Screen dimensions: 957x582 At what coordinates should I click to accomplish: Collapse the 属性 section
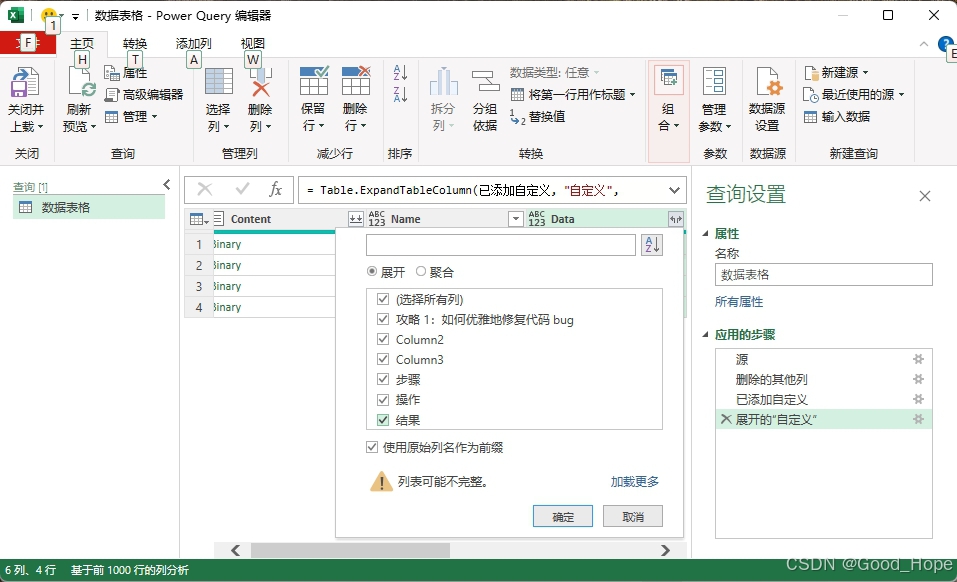pos(706,234)
